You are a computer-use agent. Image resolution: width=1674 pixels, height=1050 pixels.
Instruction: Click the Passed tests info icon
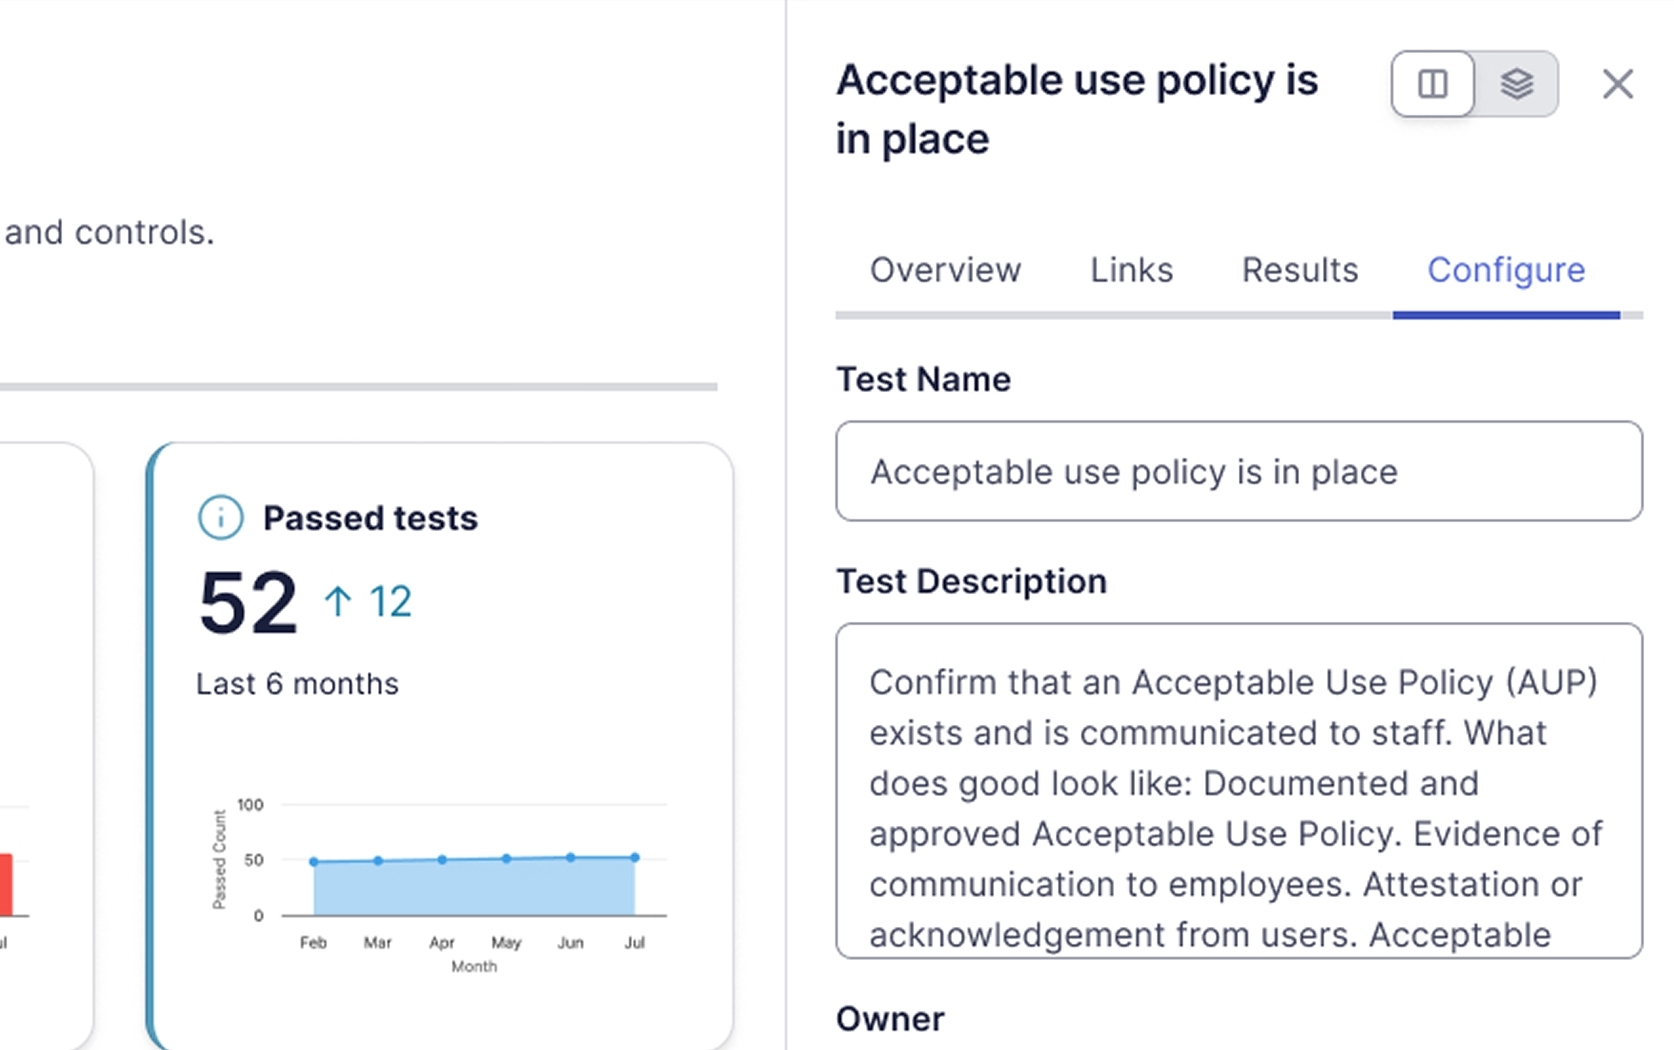coord(220,518)
